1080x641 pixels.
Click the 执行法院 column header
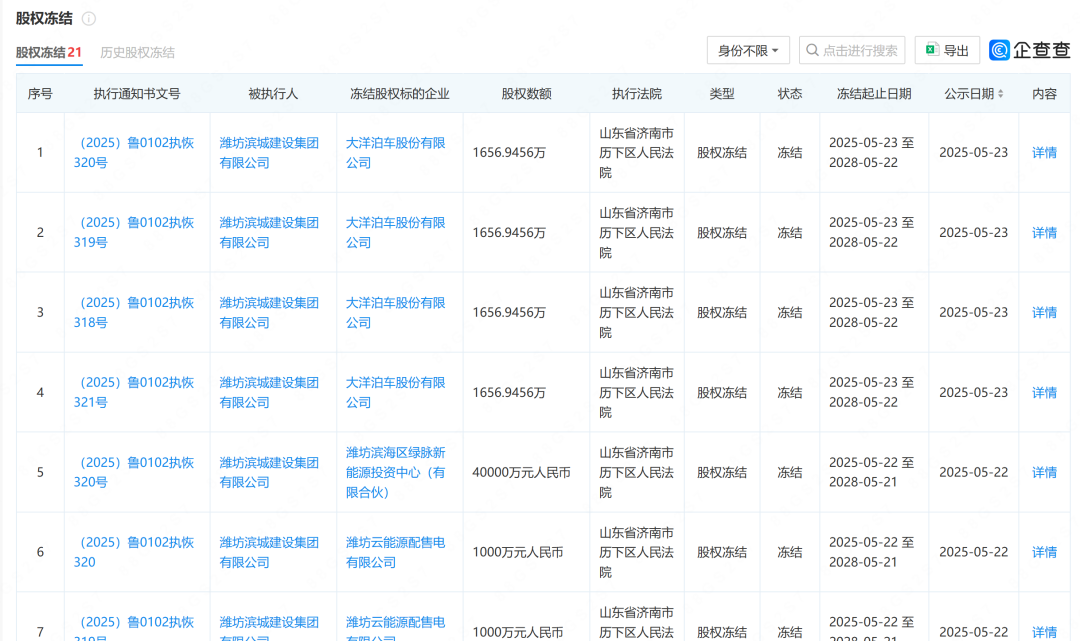click(637, 94)
